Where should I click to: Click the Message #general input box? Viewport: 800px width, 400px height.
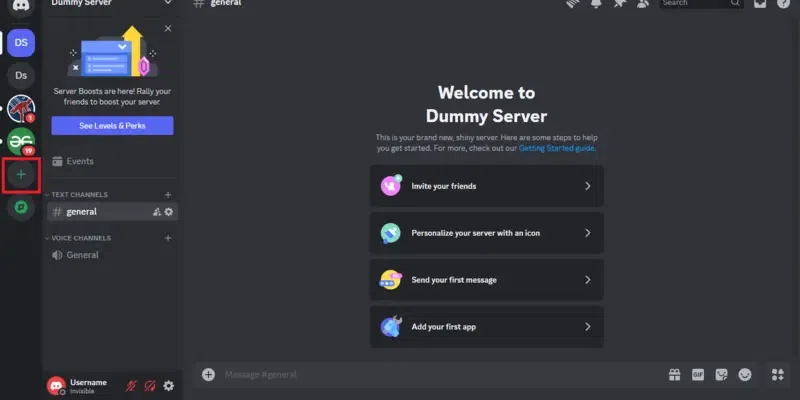coord(439,375)
